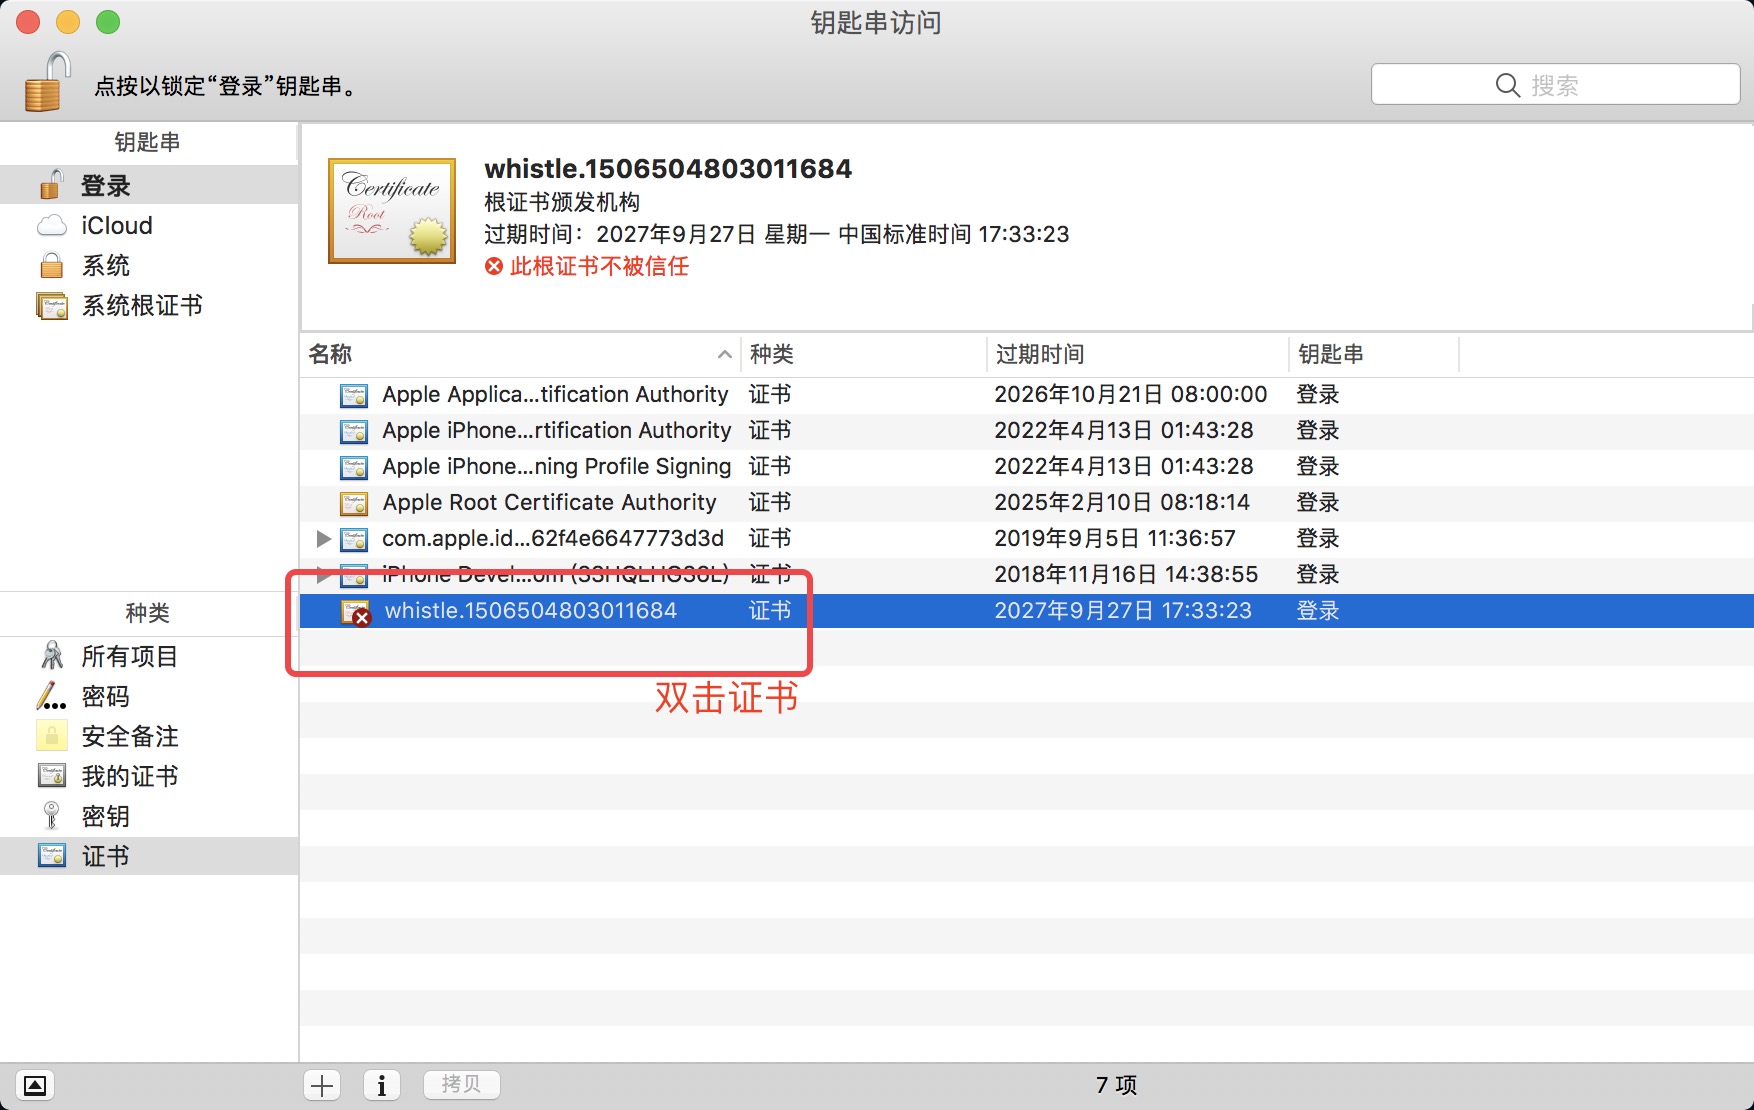Click Apple Root Certificate Authority icon
The height and width of the screenshot is (1110, 1754).
point(354,503)
